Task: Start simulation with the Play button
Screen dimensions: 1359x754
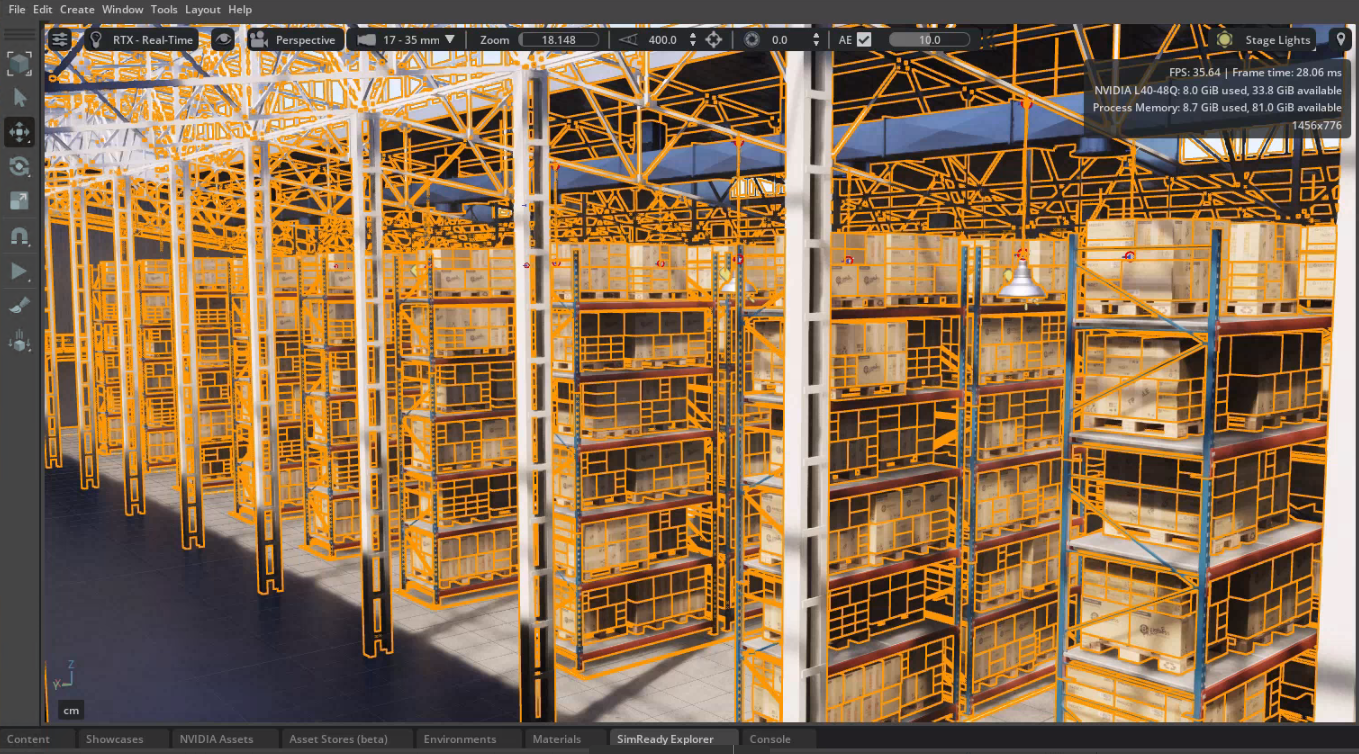Action: point(19,271)
